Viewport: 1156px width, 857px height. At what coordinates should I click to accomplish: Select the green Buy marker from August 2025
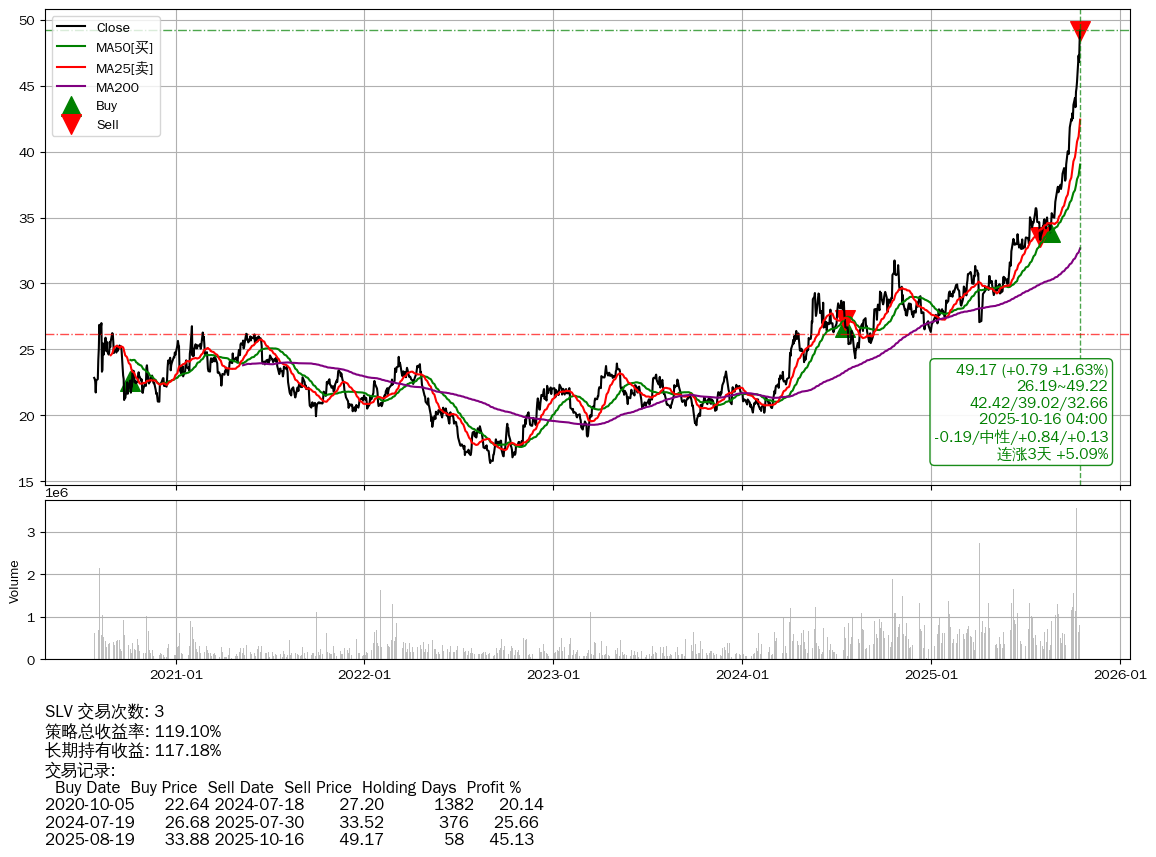(1049, 232)
